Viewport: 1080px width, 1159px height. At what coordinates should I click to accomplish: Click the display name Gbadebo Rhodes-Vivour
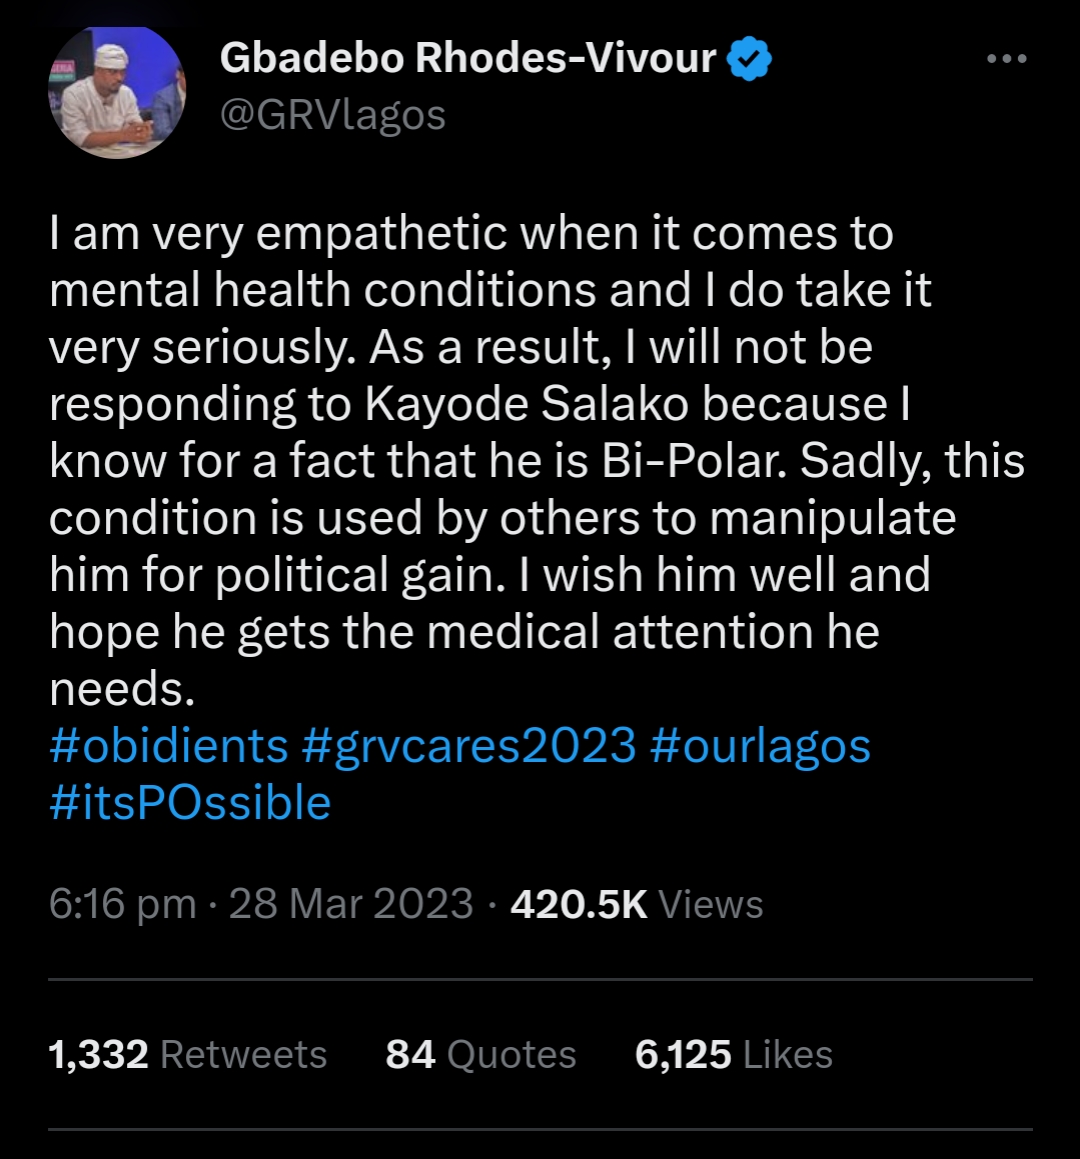click(469, 56)
